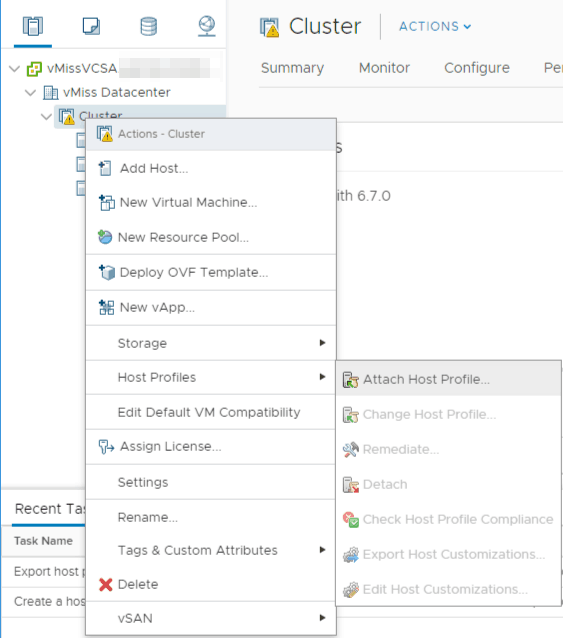Switch to the Monitor tab

click(x=384, y=68)
